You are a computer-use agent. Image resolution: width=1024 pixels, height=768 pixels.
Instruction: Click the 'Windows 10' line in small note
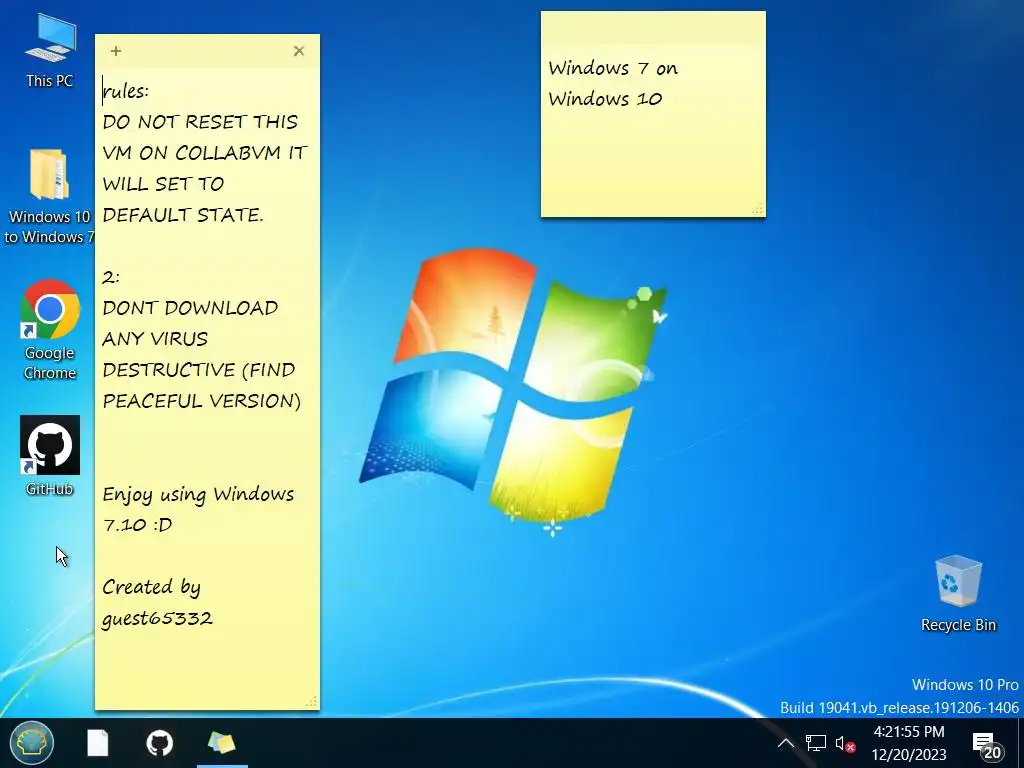pos(605,99)
